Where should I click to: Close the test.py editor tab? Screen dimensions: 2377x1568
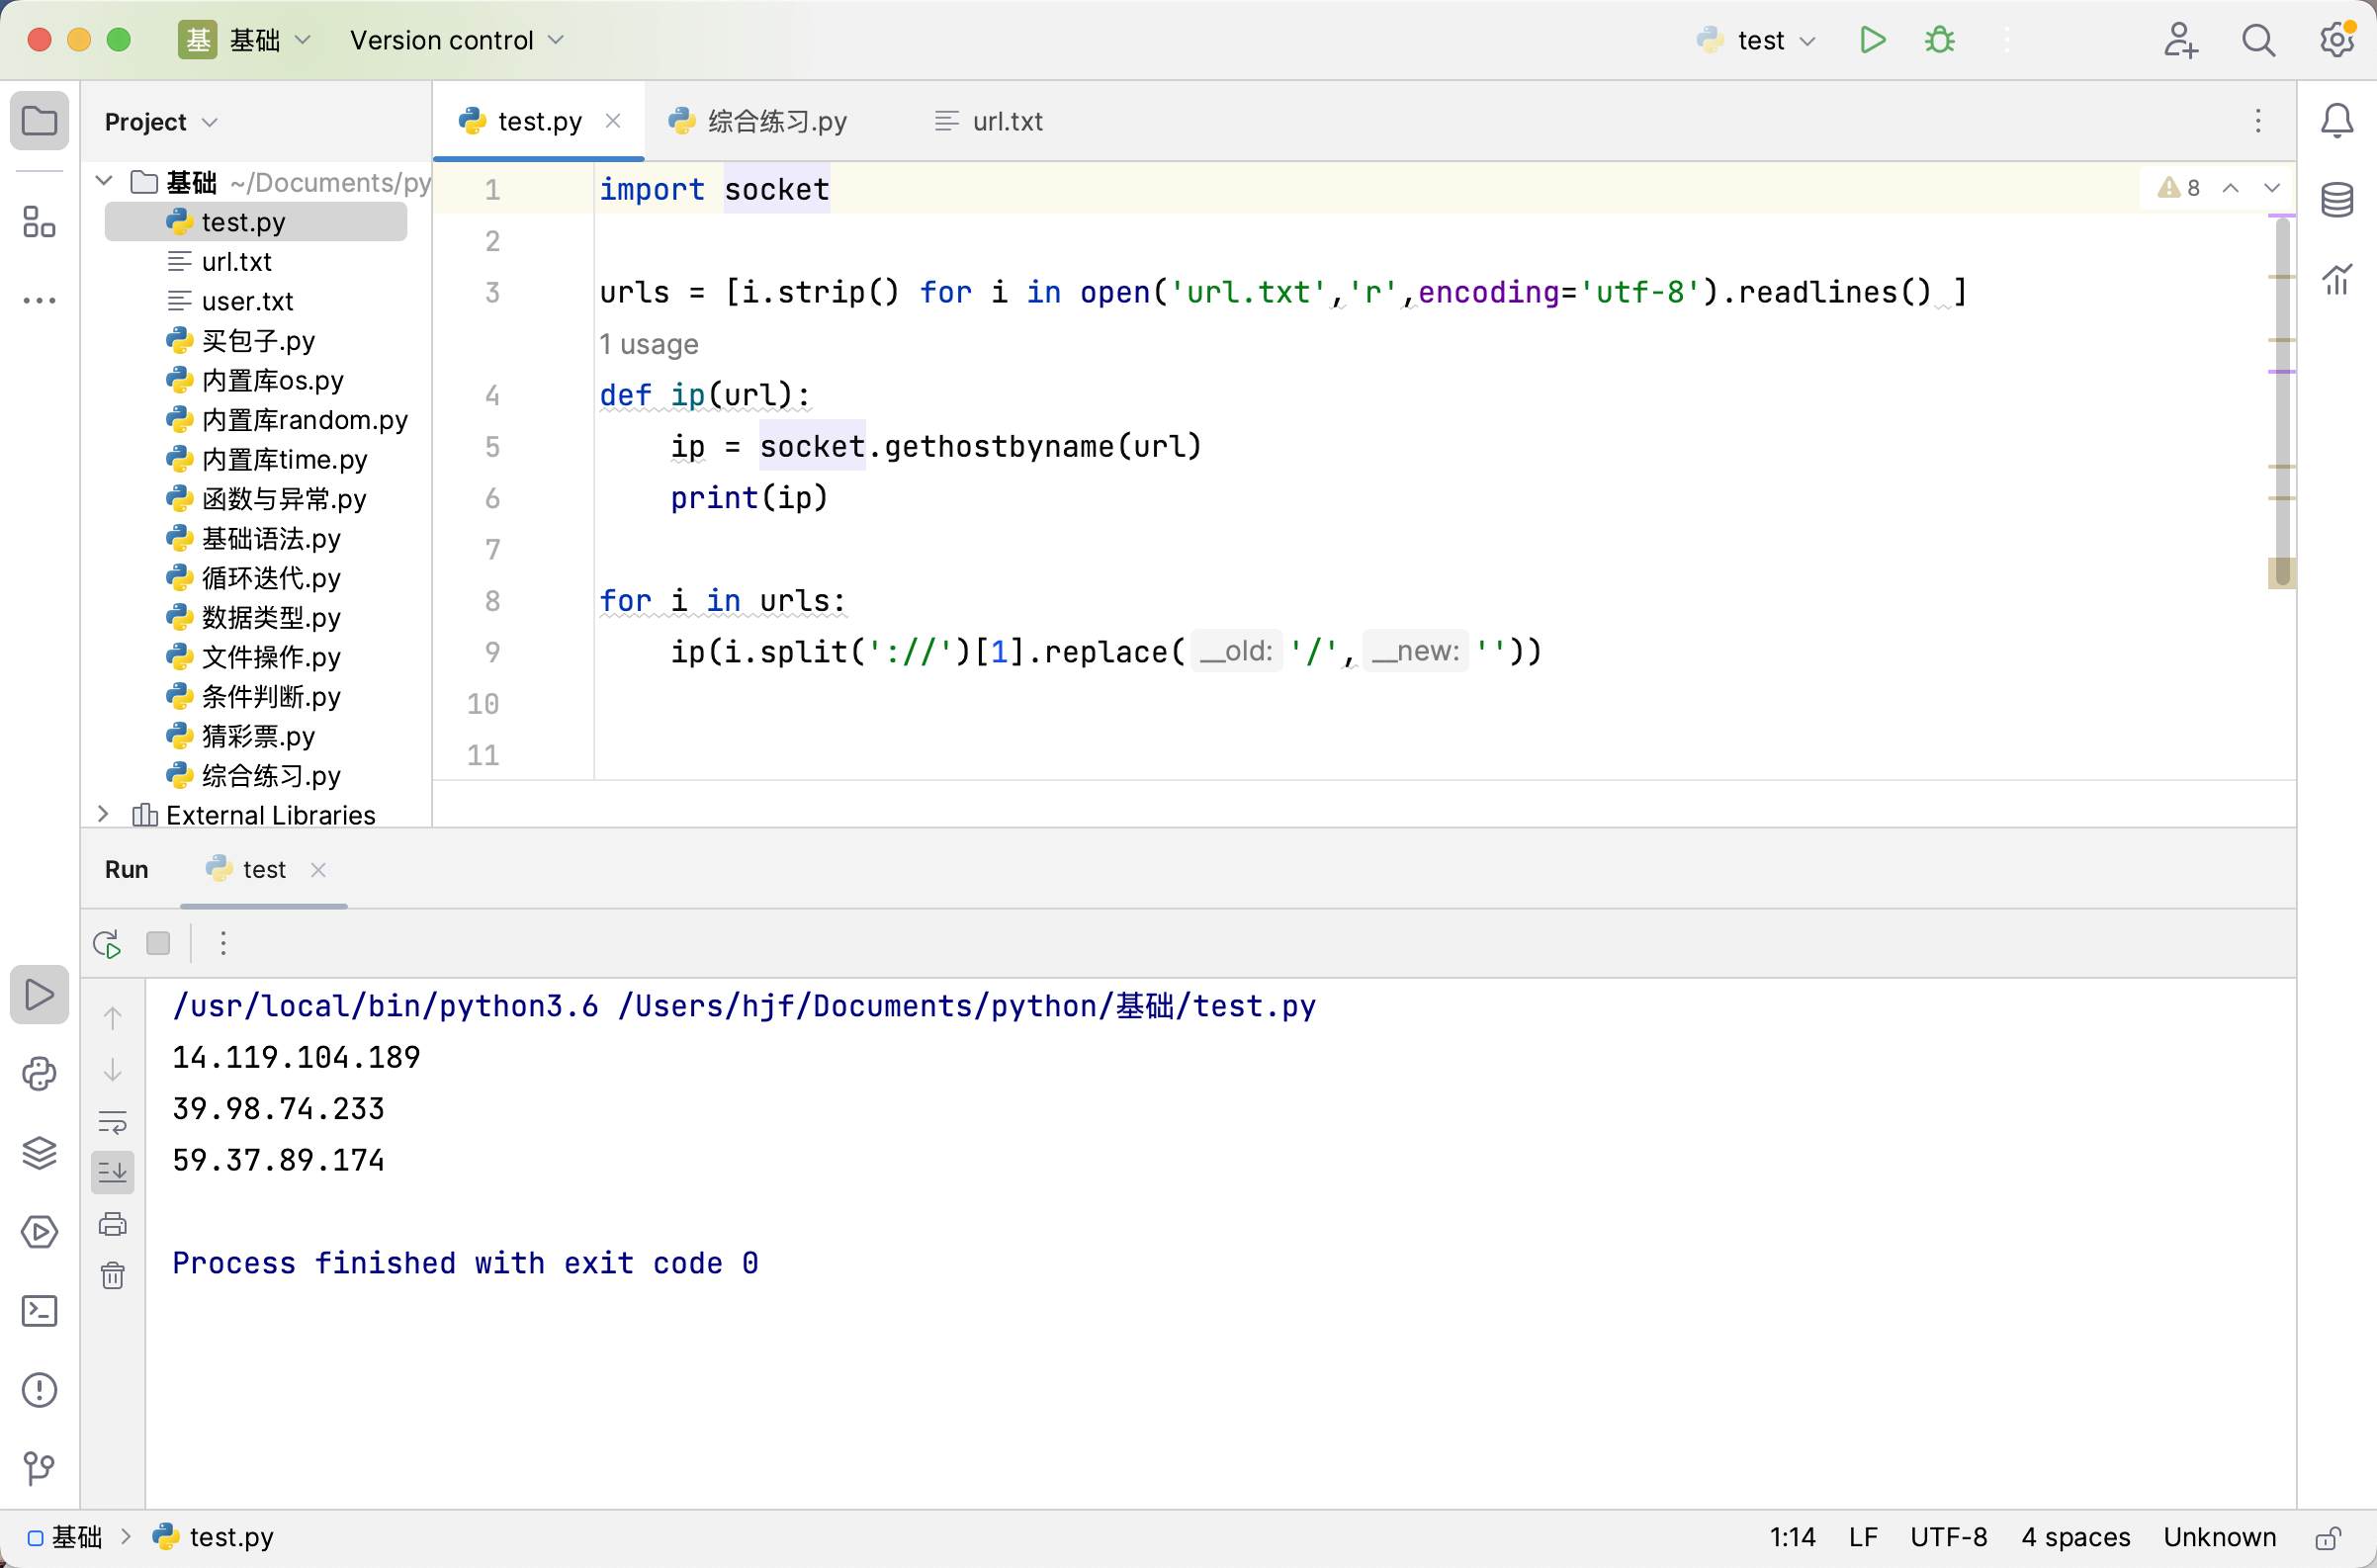coord(613,121)
